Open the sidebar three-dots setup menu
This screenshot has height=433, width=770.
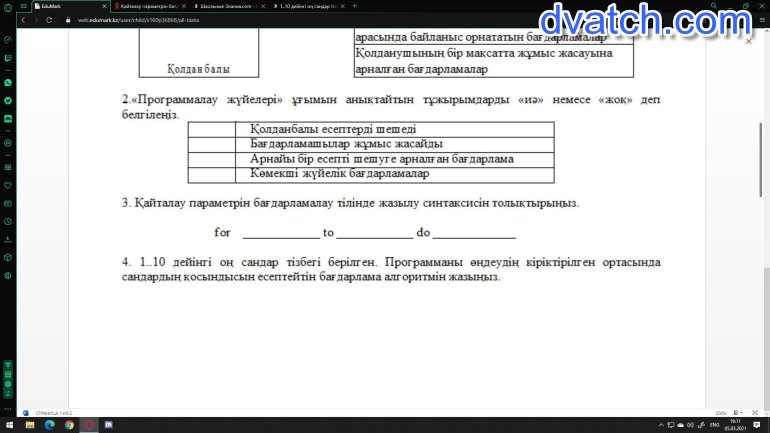point(8,408)
